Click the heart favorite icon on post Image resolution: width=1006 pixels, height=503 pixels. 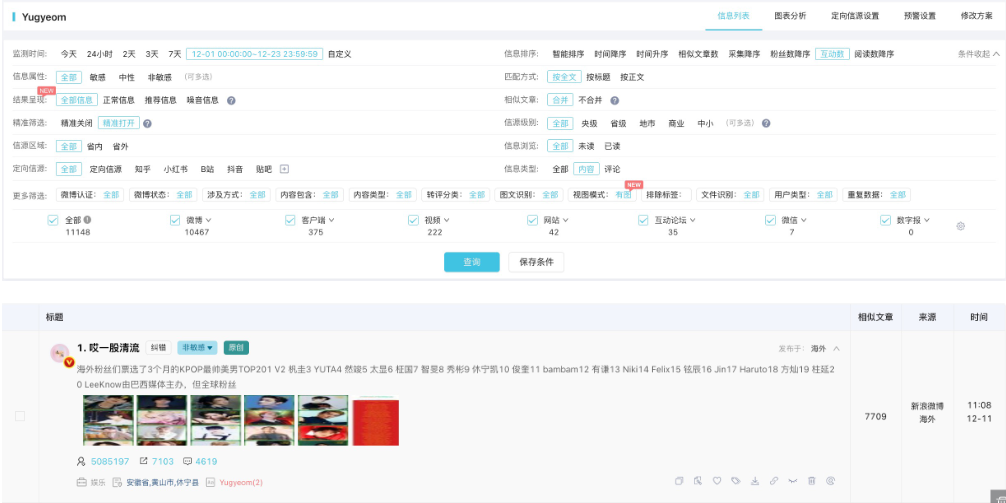tap(716, 481)
